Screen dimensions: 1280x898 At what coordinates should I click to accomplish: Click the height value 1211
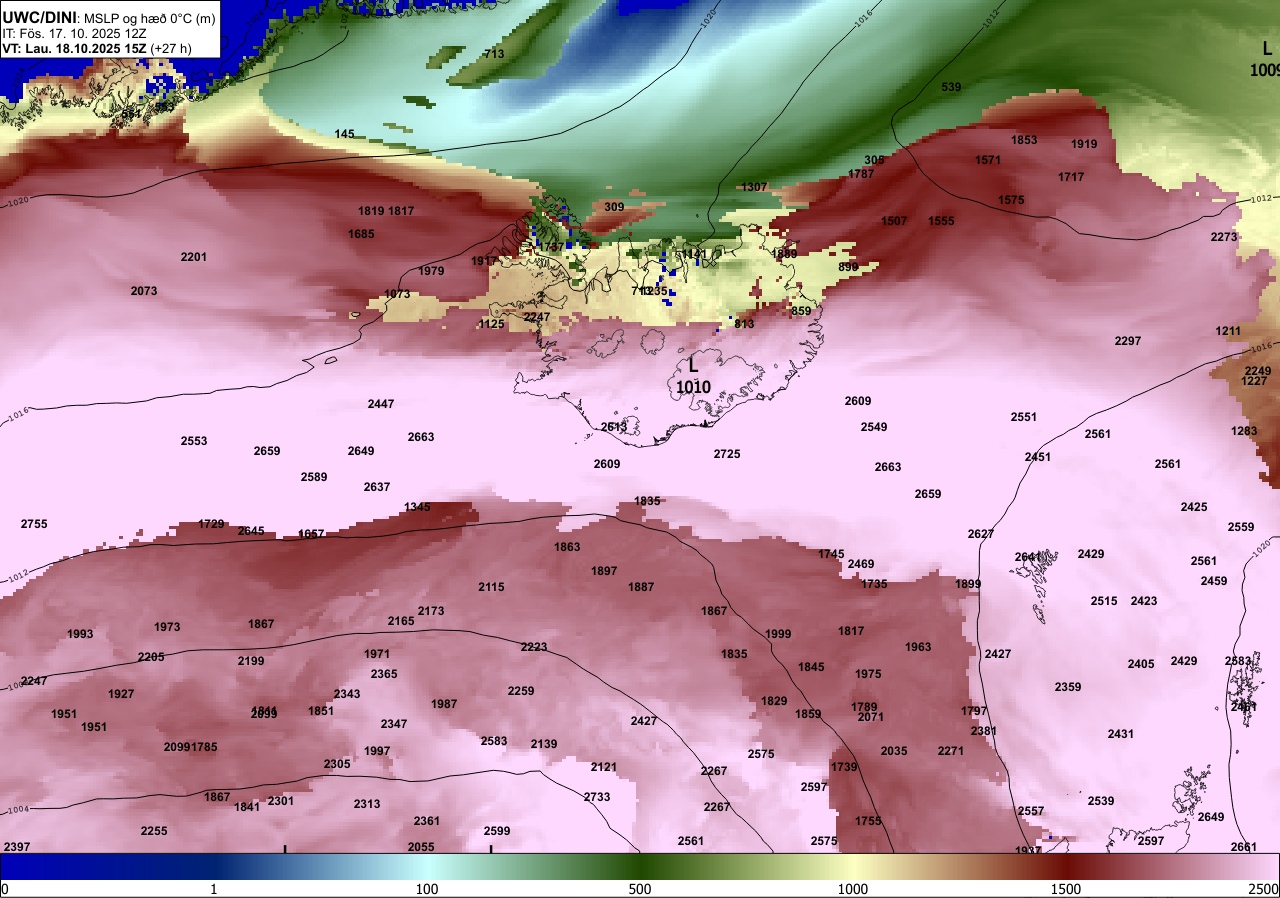click(x=1228, y=331)
